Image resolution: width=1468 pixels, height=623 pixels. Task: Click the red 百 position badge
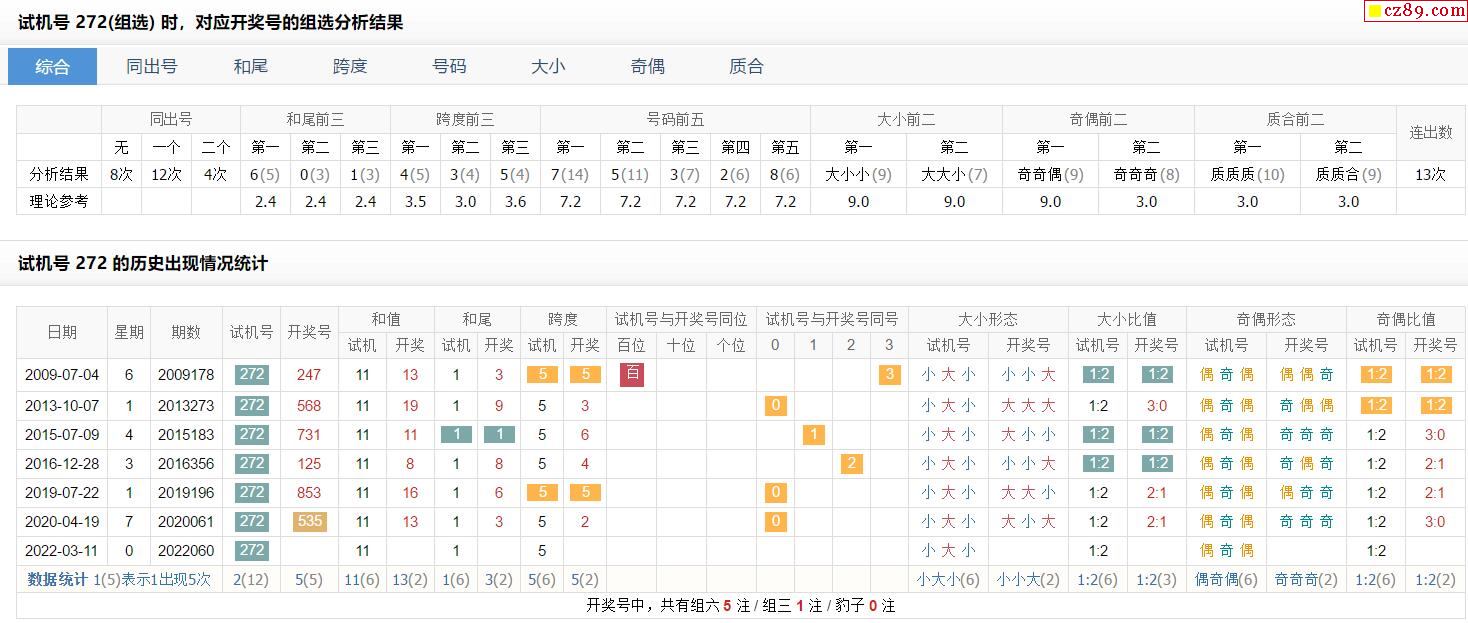[631, 375]
